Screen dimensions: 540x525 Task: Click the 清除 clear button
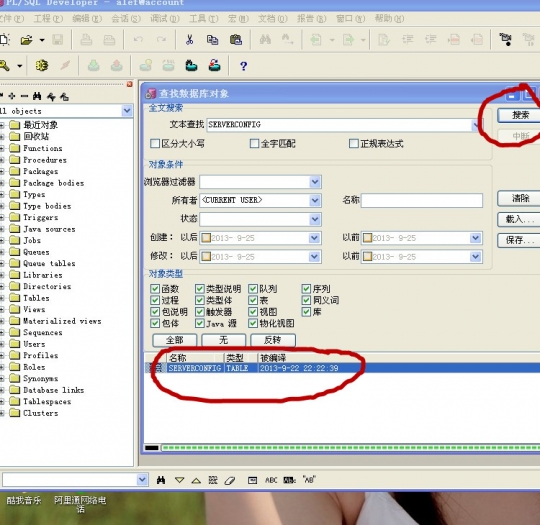coord(519,198)
